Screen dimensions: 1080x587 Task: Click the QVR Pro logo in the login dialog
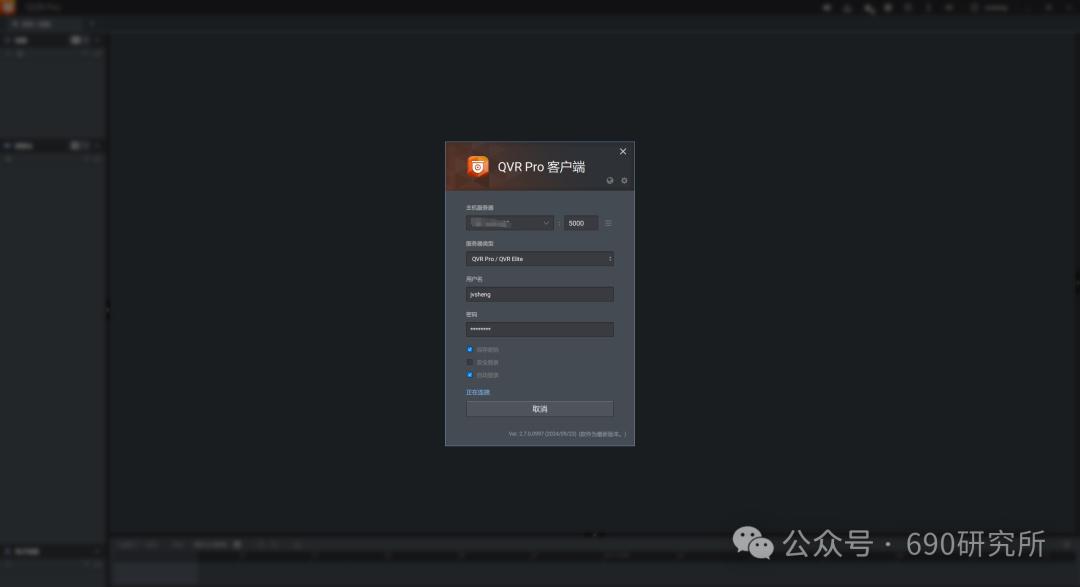pyautogui.click(x=477, y=167)
